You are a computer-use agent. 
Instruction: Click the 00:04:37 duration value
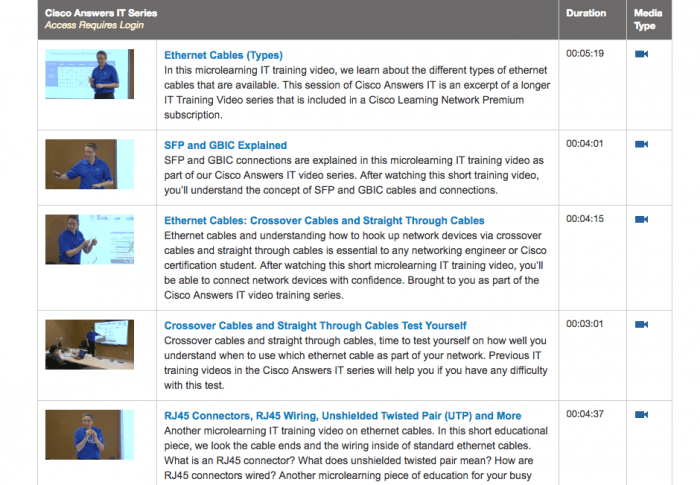[585, 414]
